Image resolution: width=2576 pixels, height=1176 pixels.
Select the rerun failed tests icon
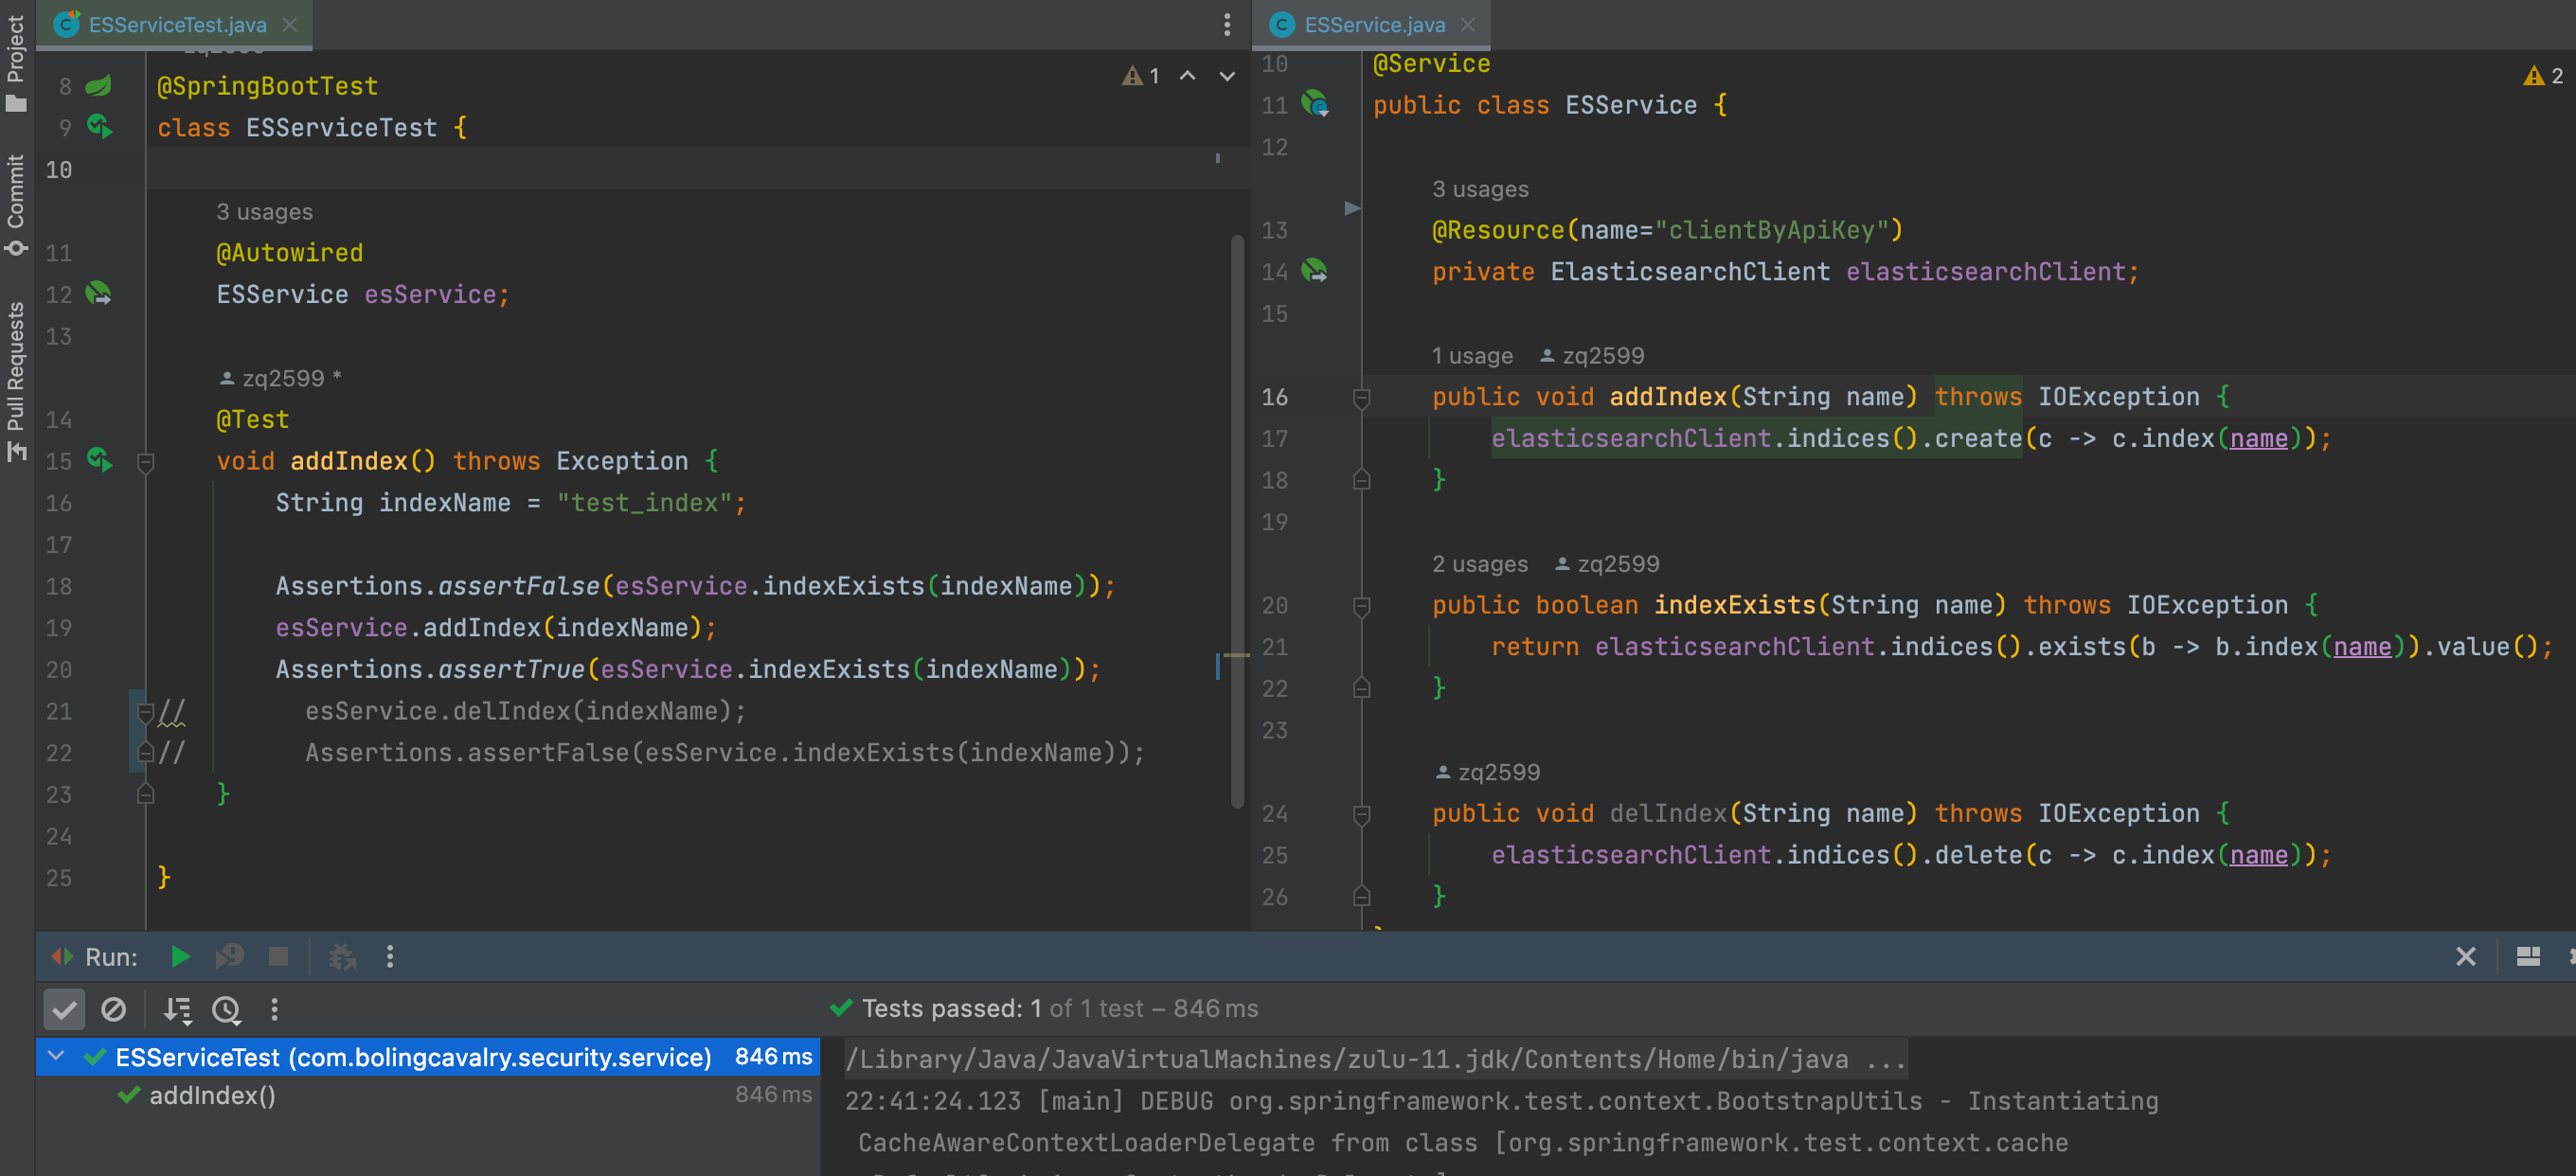click(x=228, y=956)
